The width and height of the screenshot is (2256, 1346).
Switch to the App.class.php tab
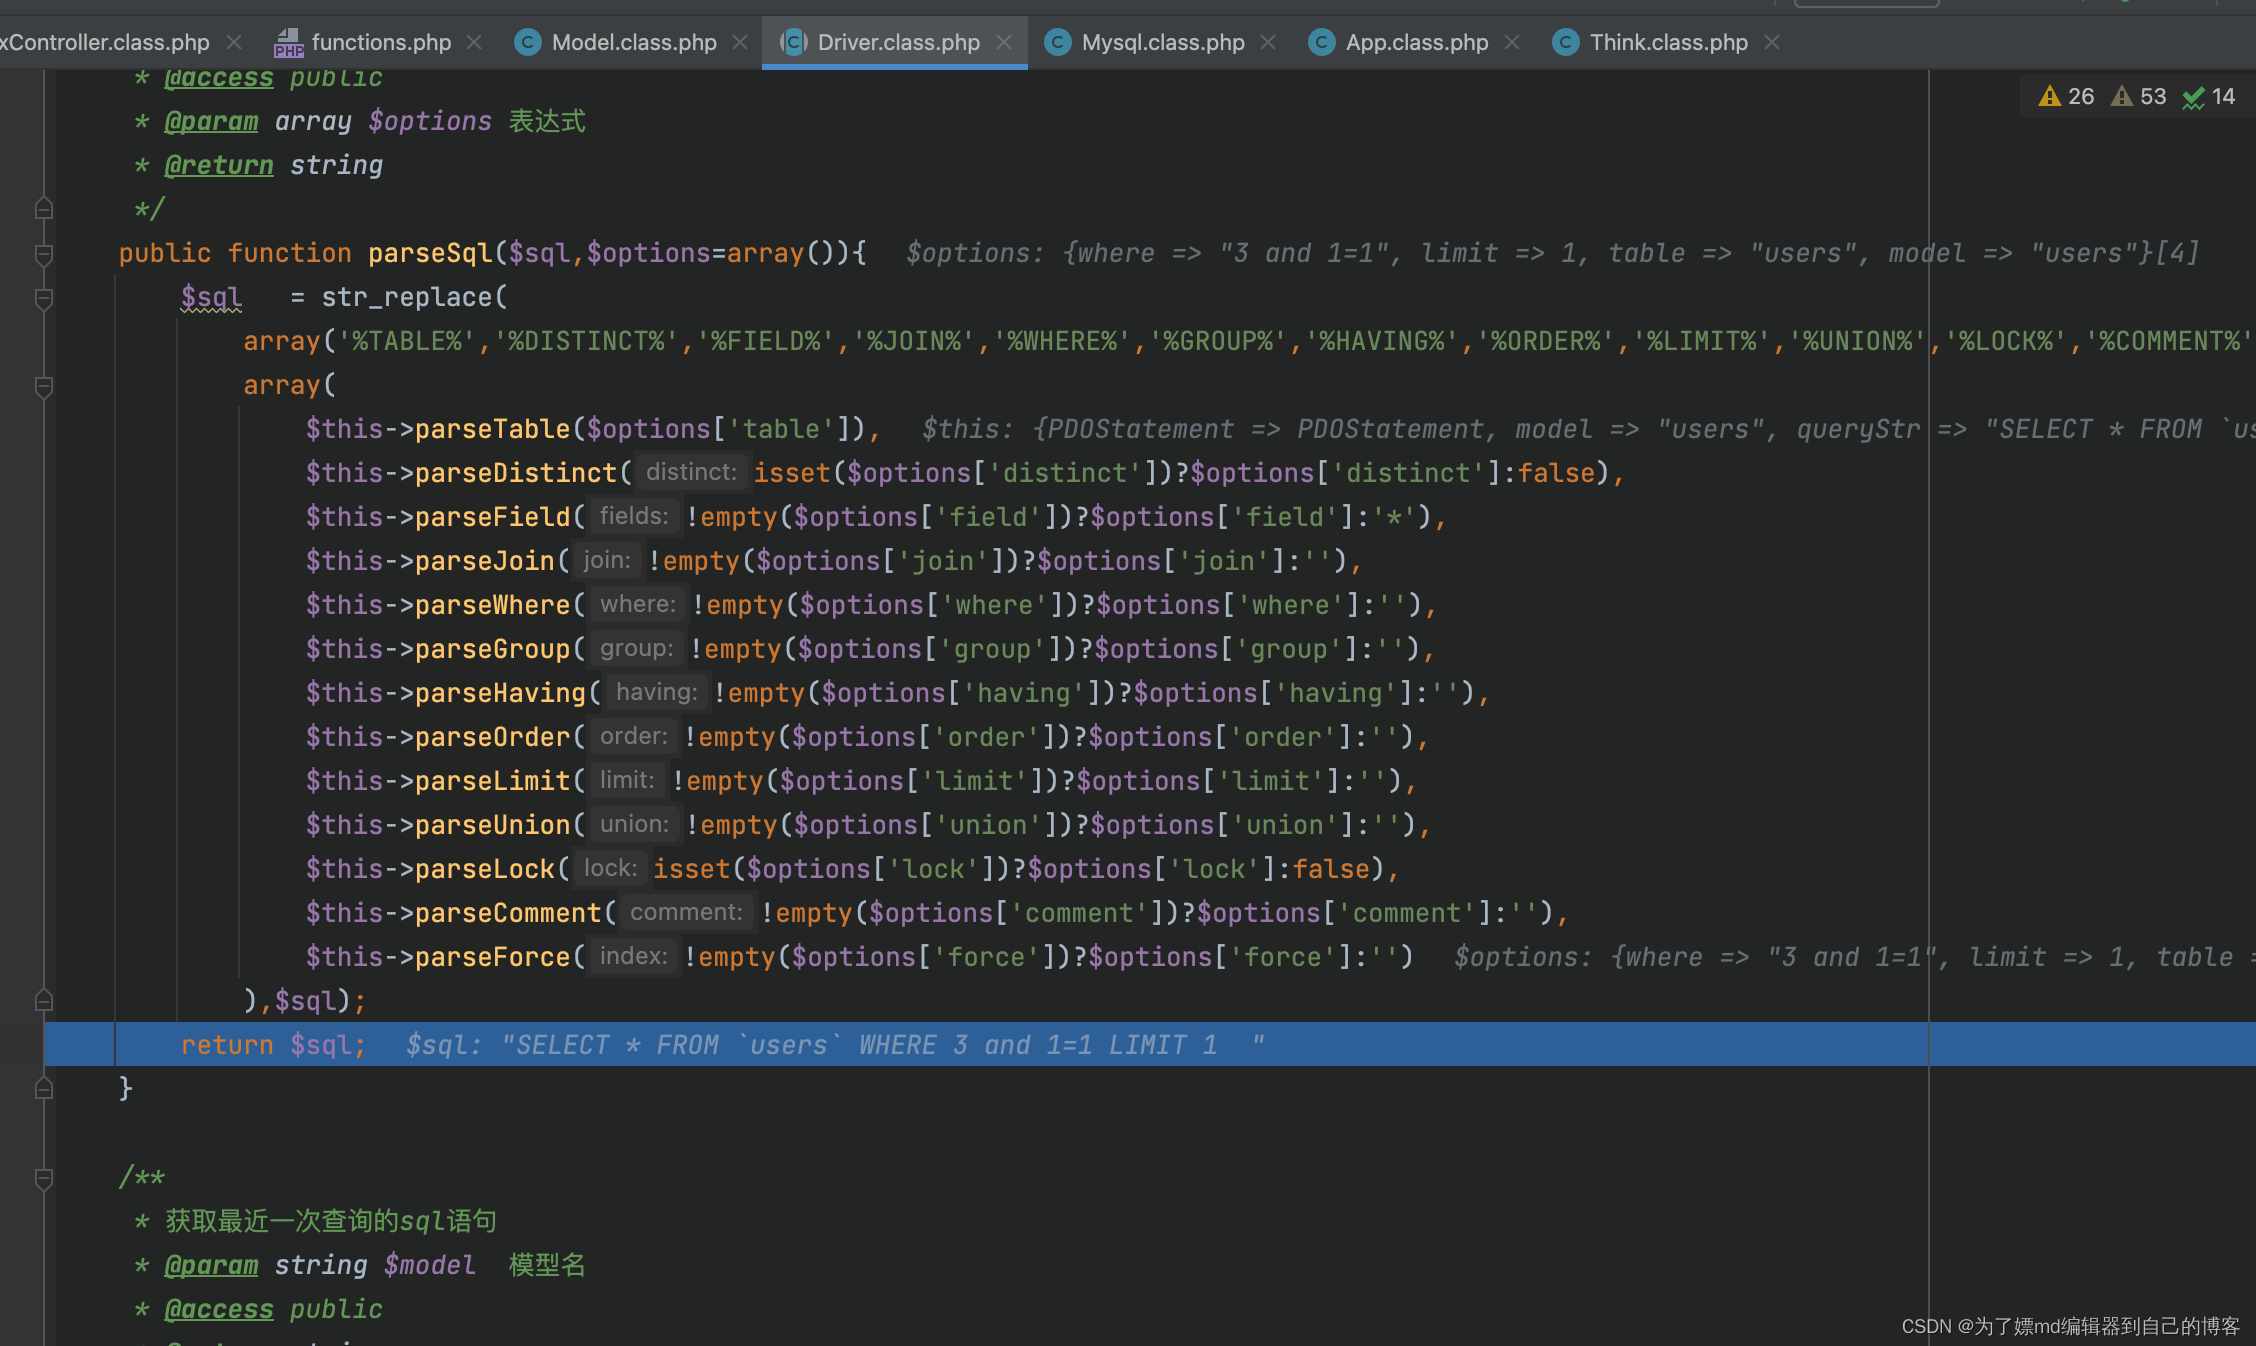(x=1416, y=42)
